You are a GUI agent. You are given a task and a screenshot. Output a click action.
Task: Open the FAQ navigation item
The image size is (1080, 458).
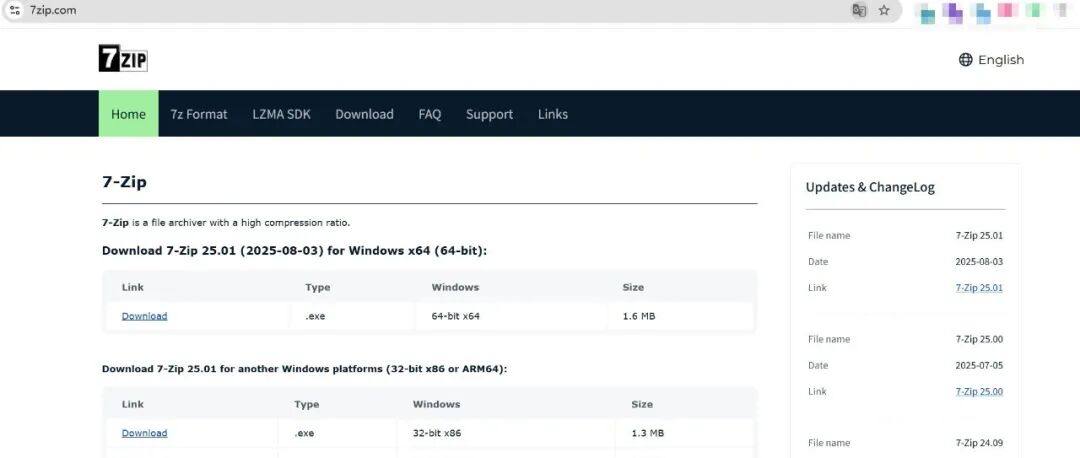tap(430, 114)
